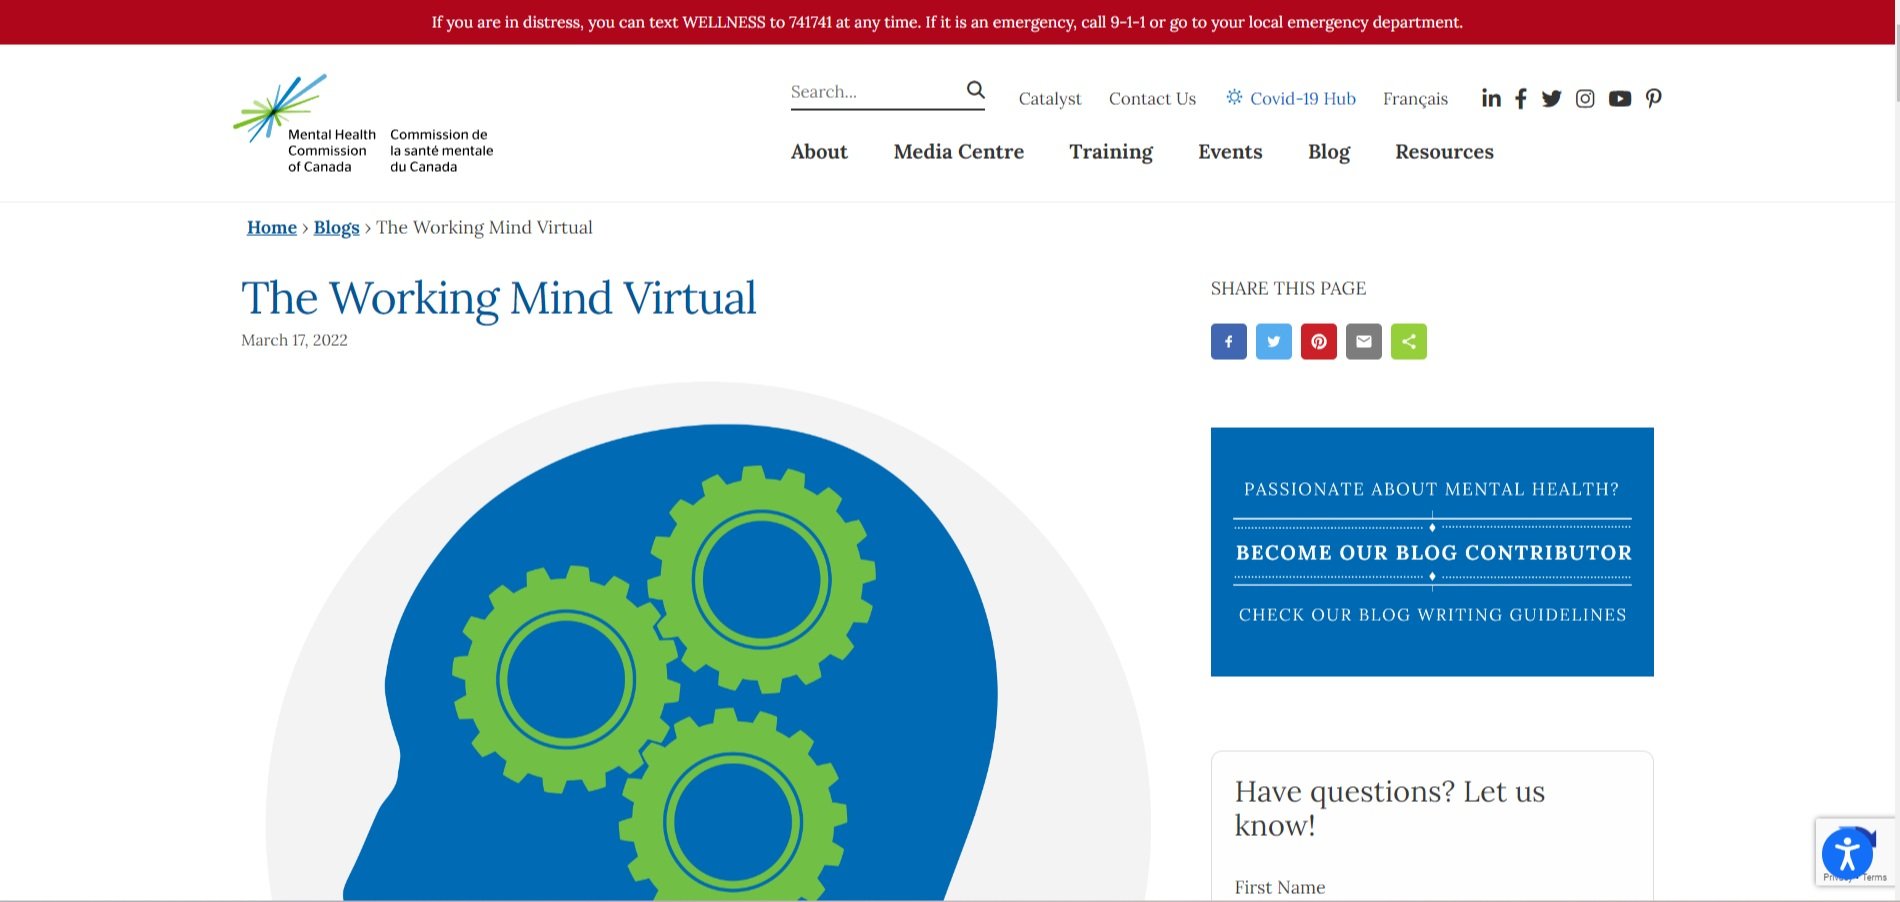Open the Resources menu
Screen dimensions: 1900x902
(x=1444, y=152)
